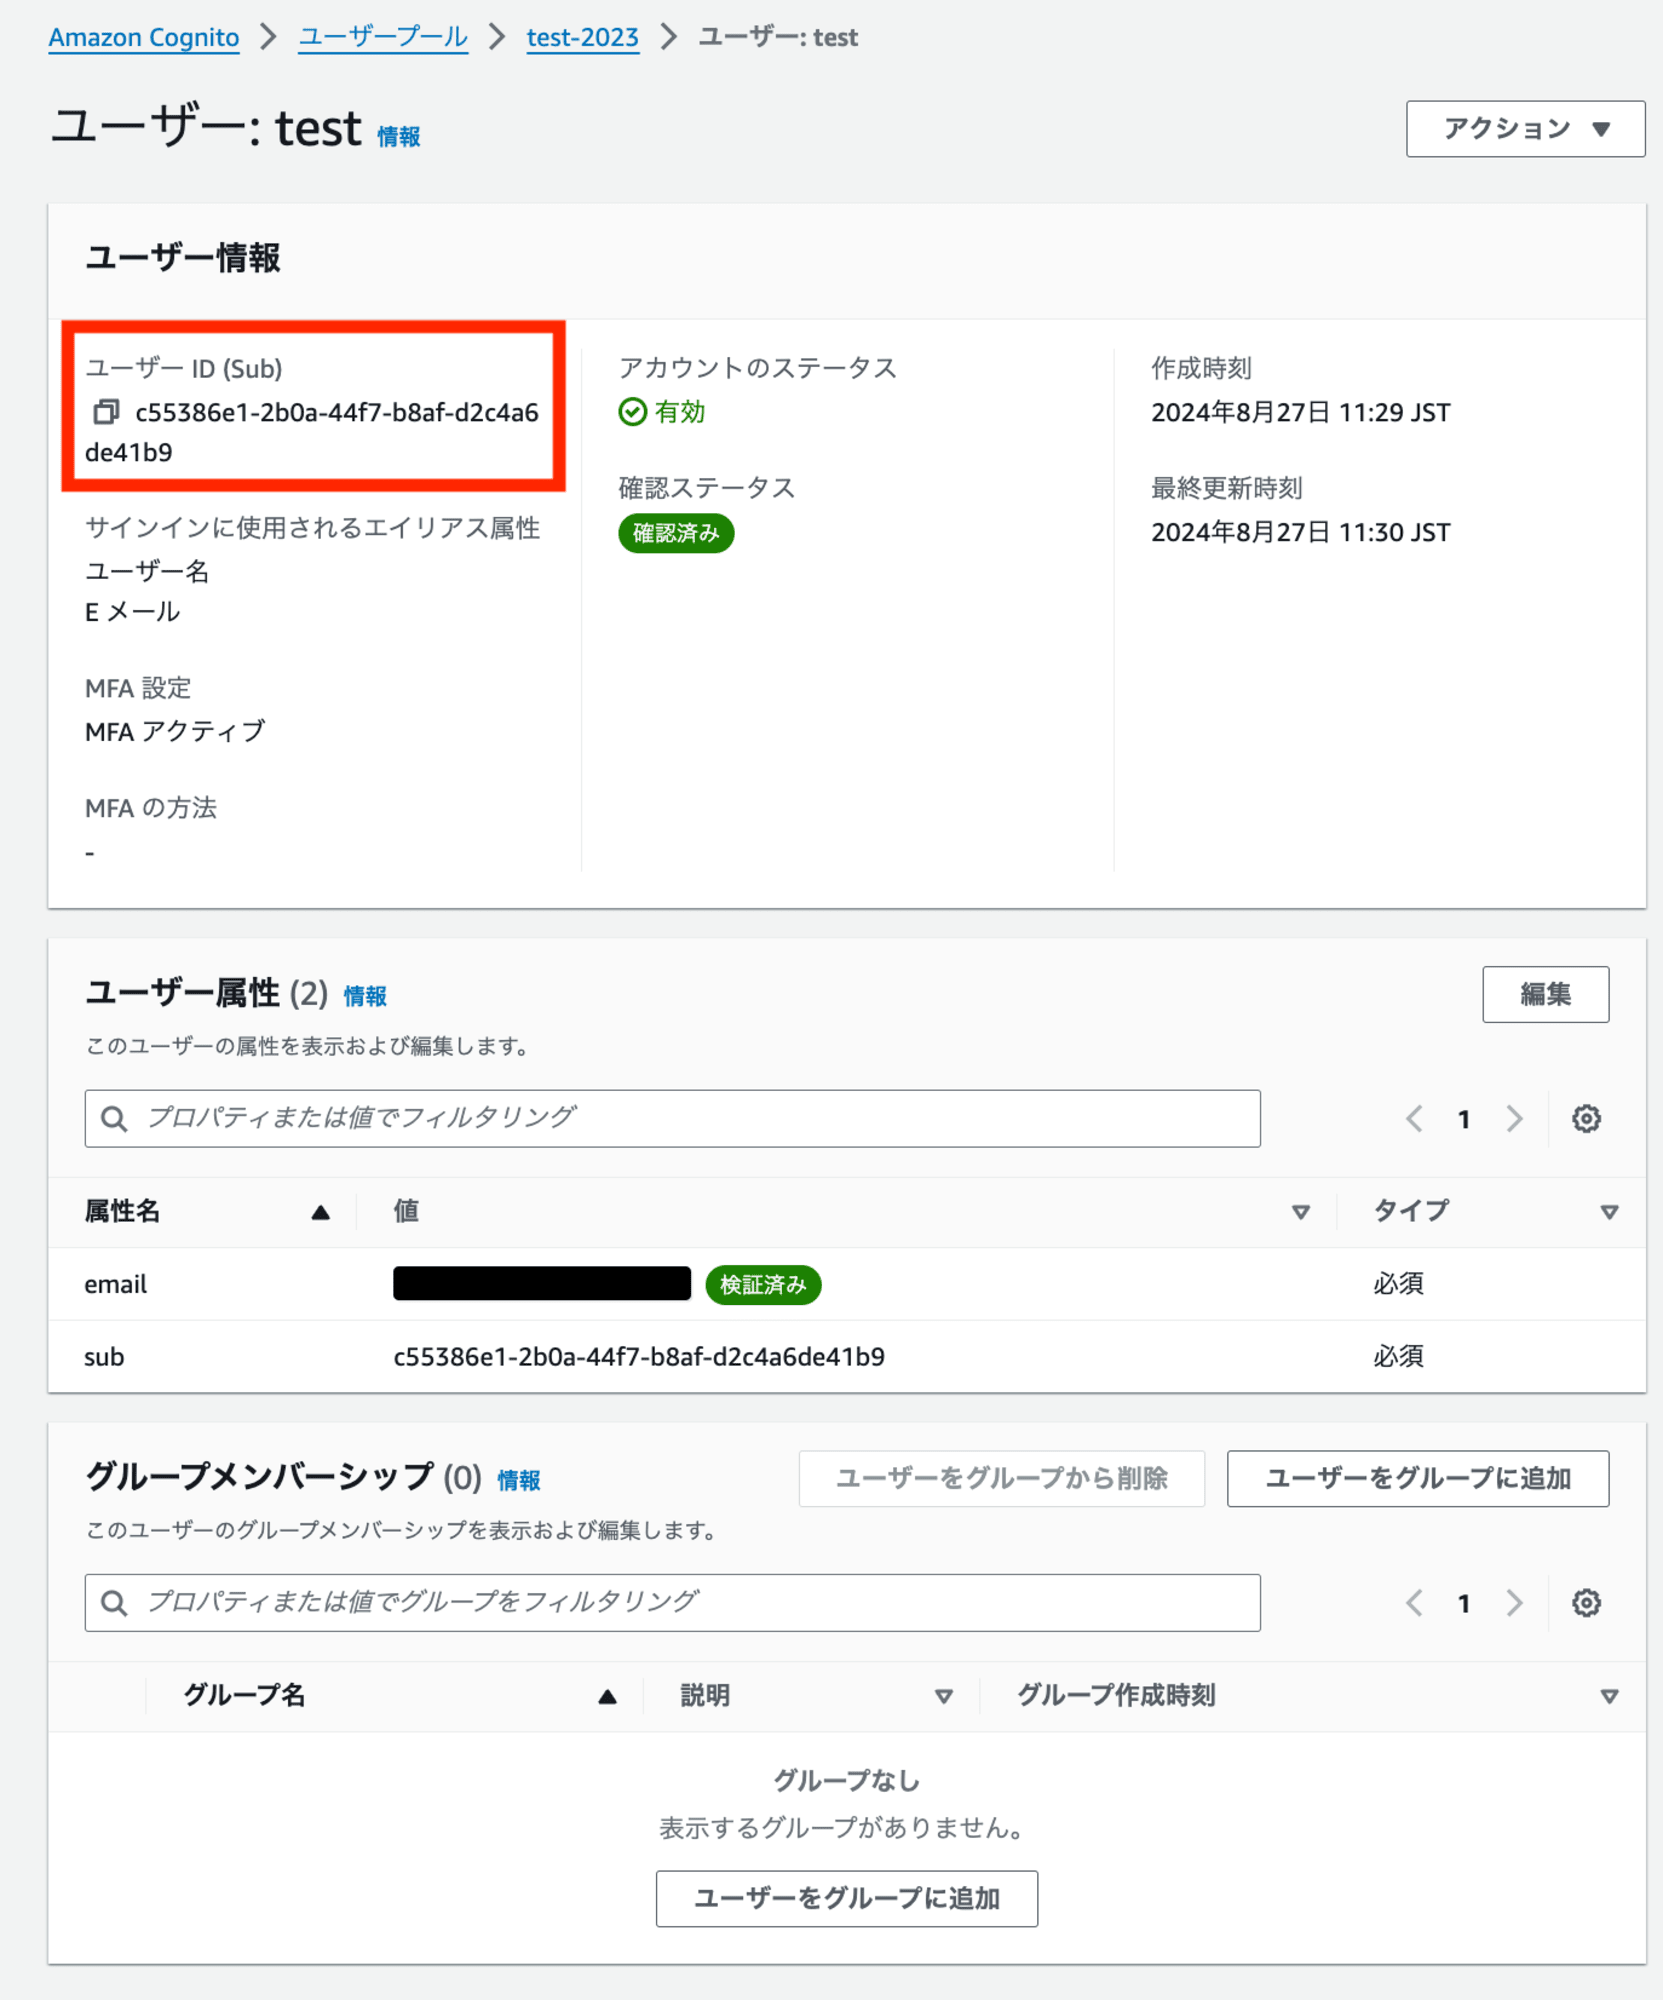Click the ユーザー: test breadcrumb item

point(778,37)
